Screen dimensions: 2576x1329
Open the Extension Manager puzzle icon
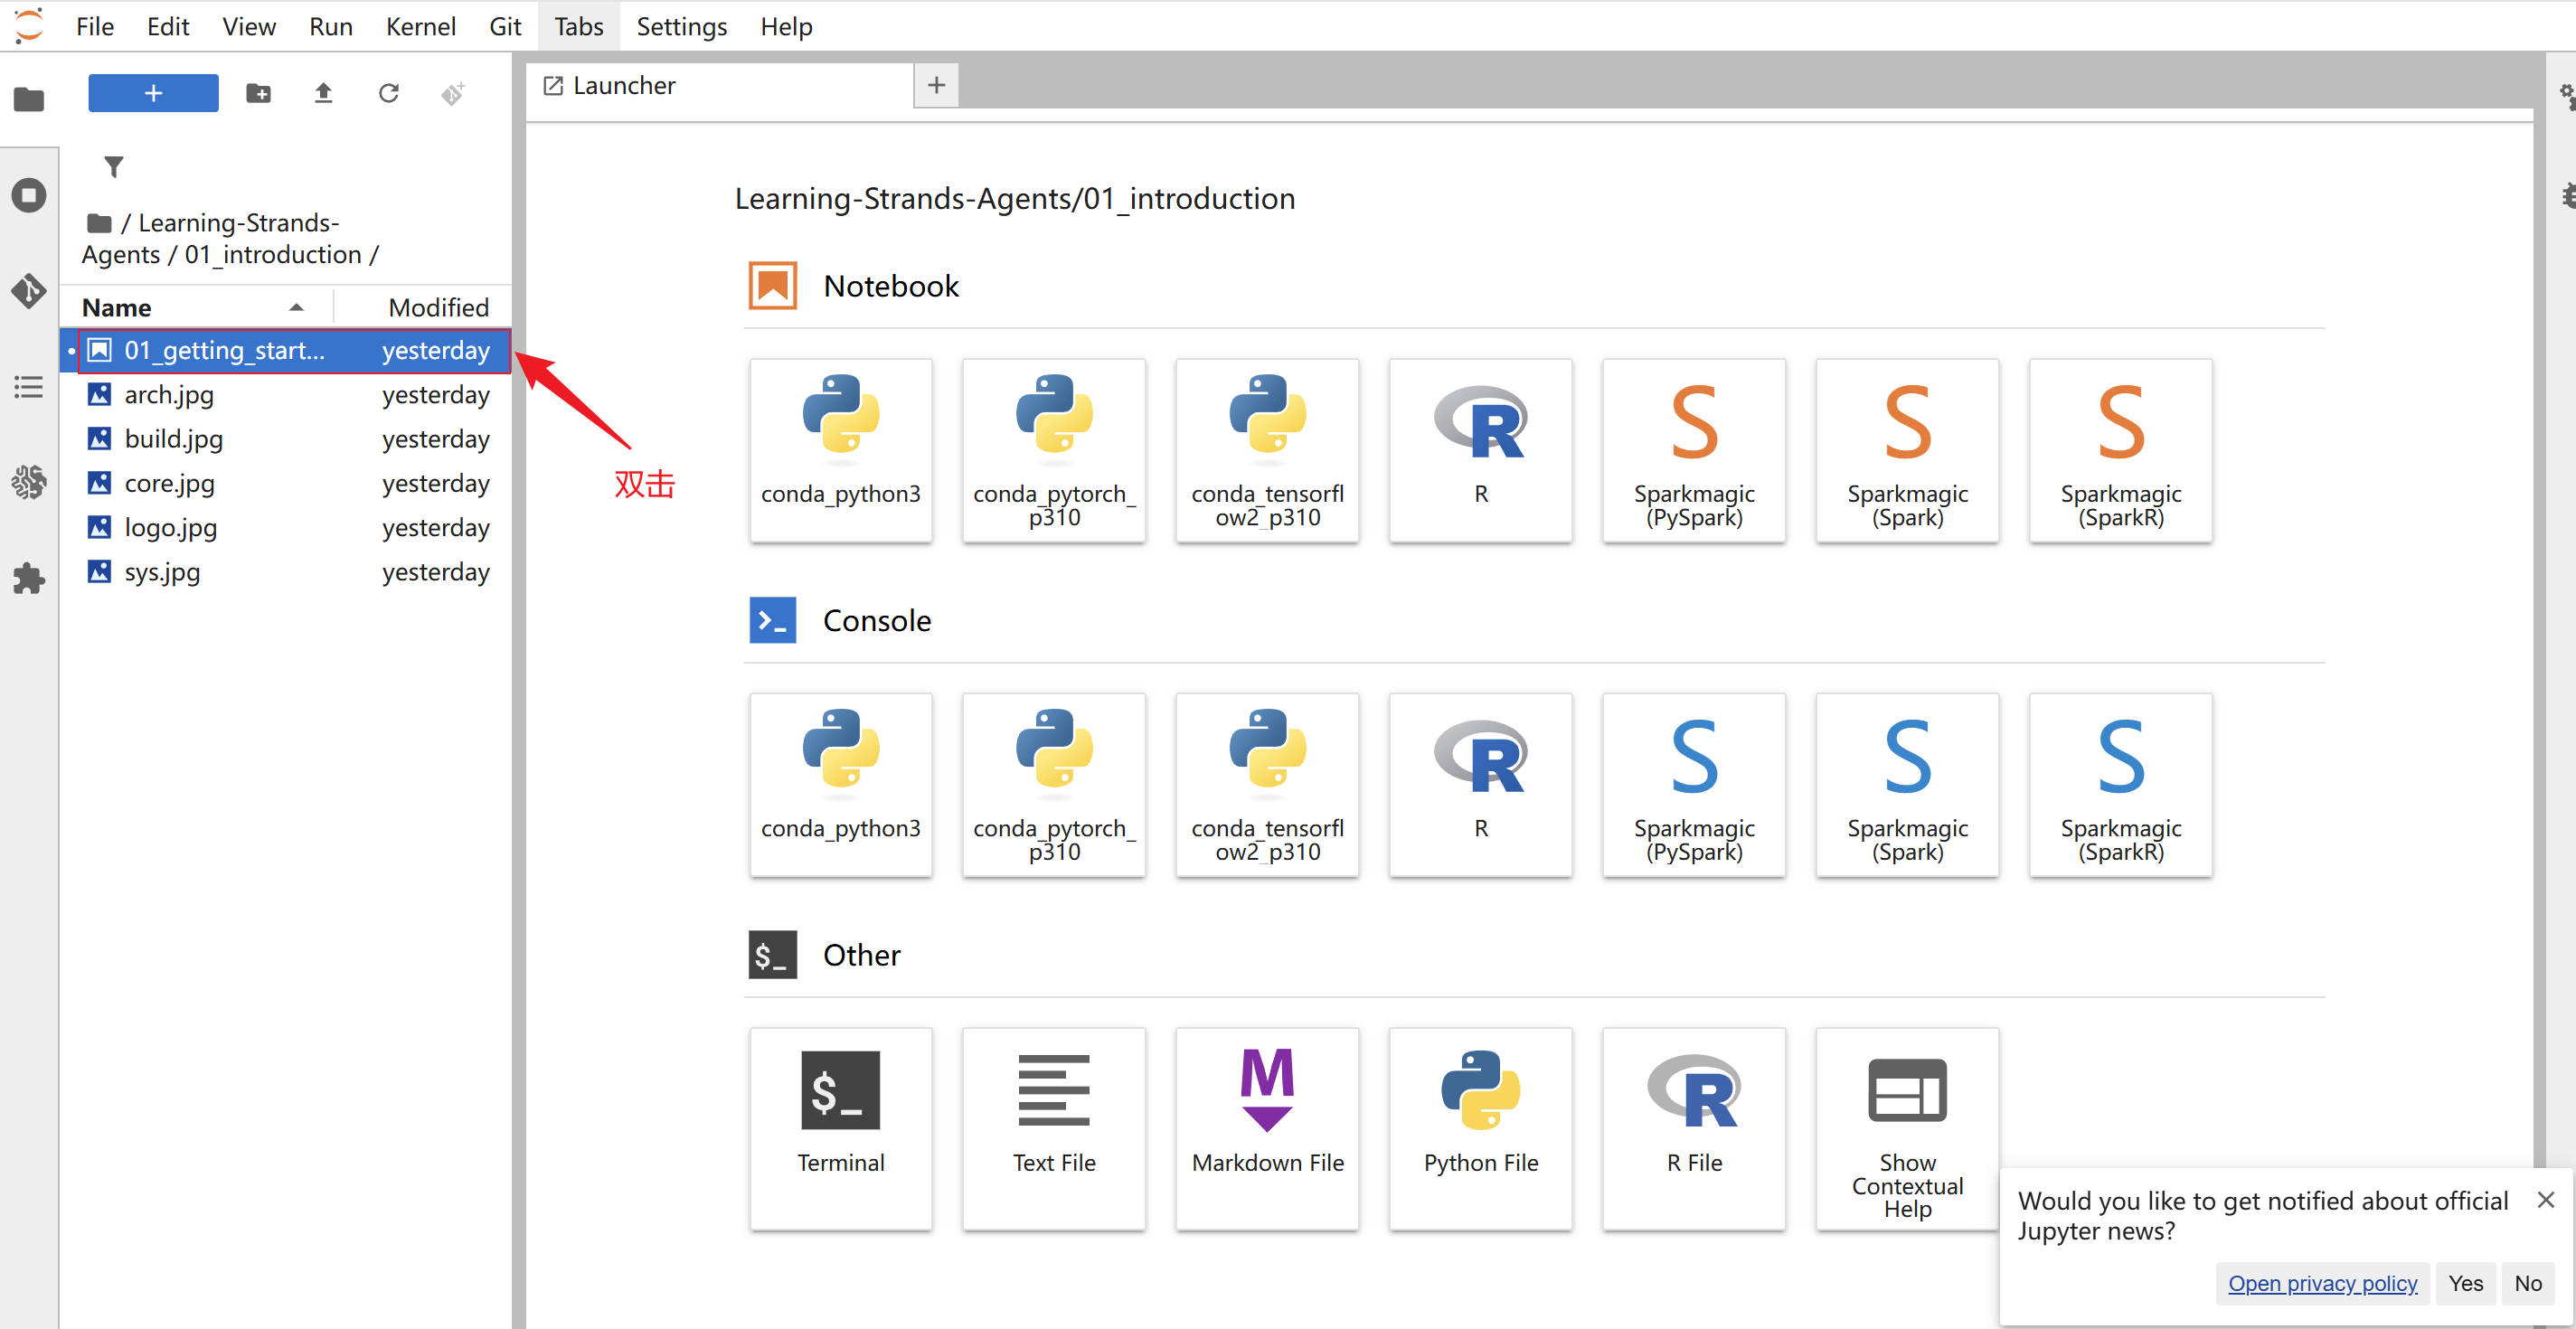tap(29, 578)
